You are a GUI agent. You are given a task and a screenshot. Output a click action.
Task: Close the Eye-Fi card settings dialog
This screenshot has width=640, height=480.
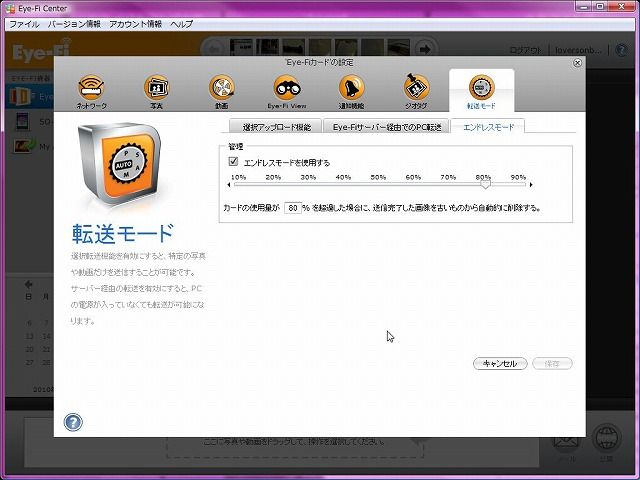click(x=577, y=62)
